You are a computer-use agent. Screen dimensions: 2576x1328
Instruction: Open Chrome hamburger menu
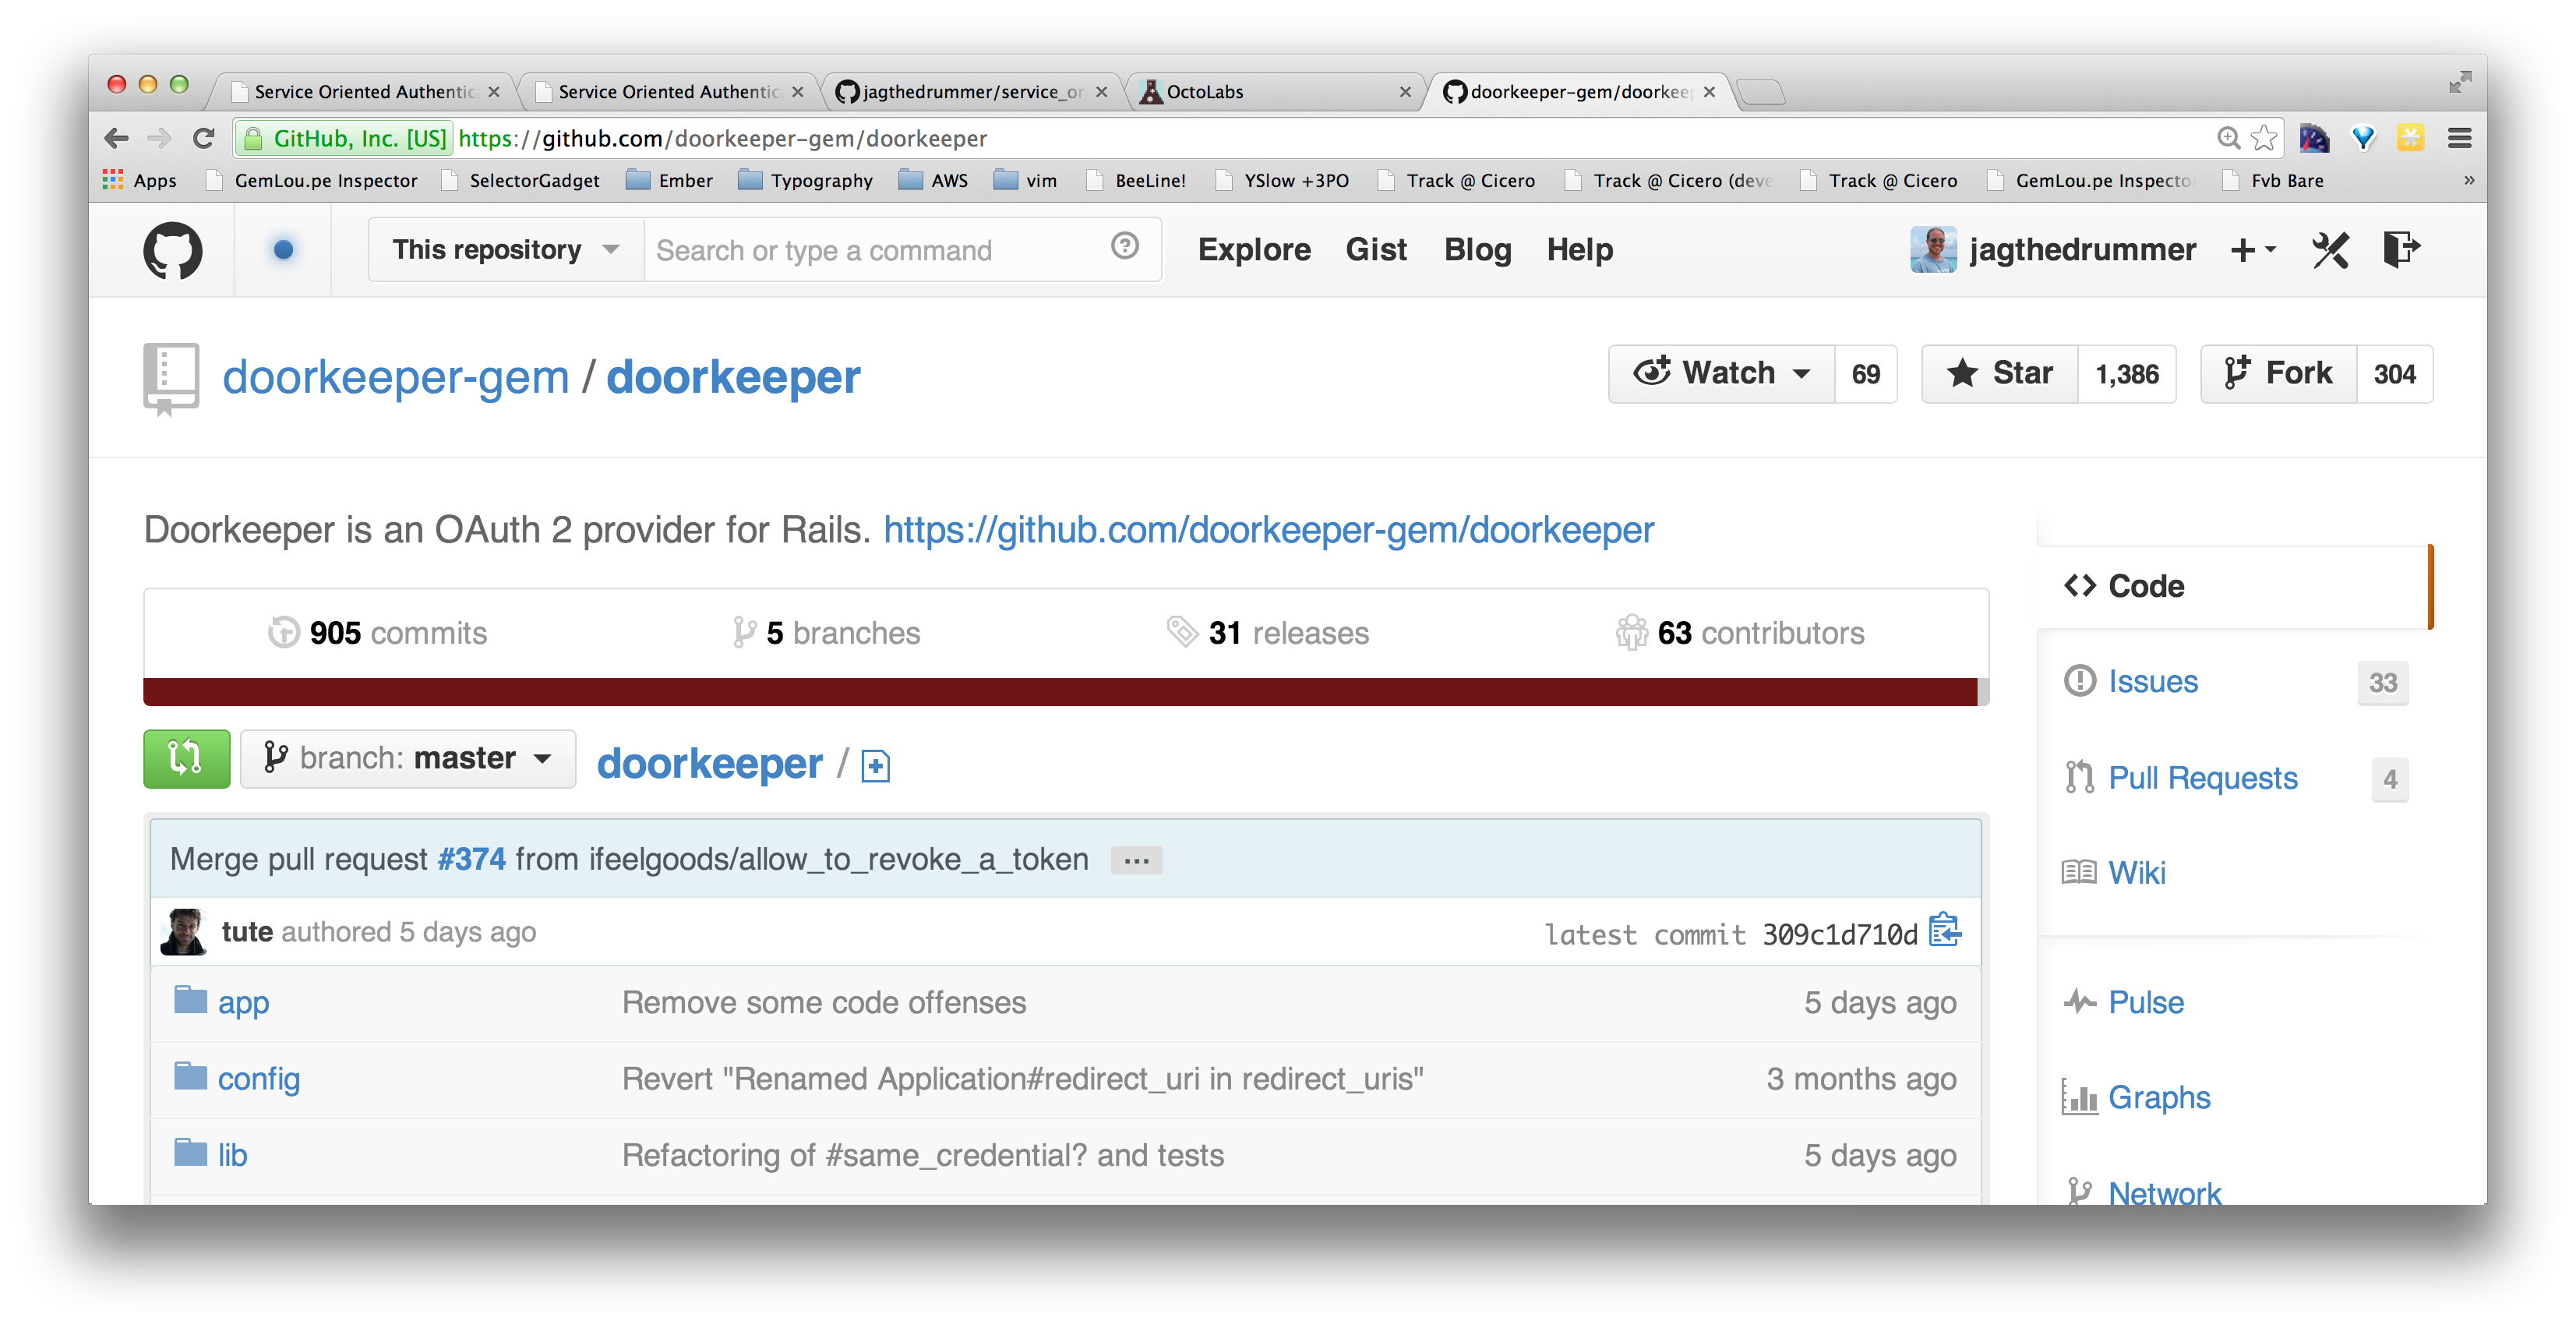(x=2460, y=138)
